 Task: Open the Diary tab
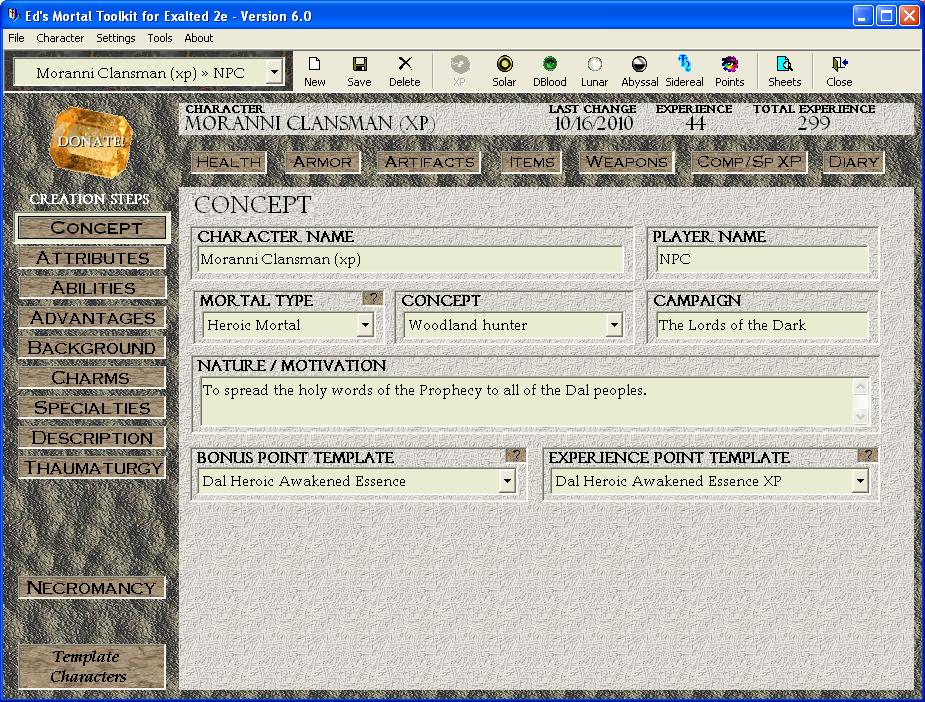[x=853, y=162]
